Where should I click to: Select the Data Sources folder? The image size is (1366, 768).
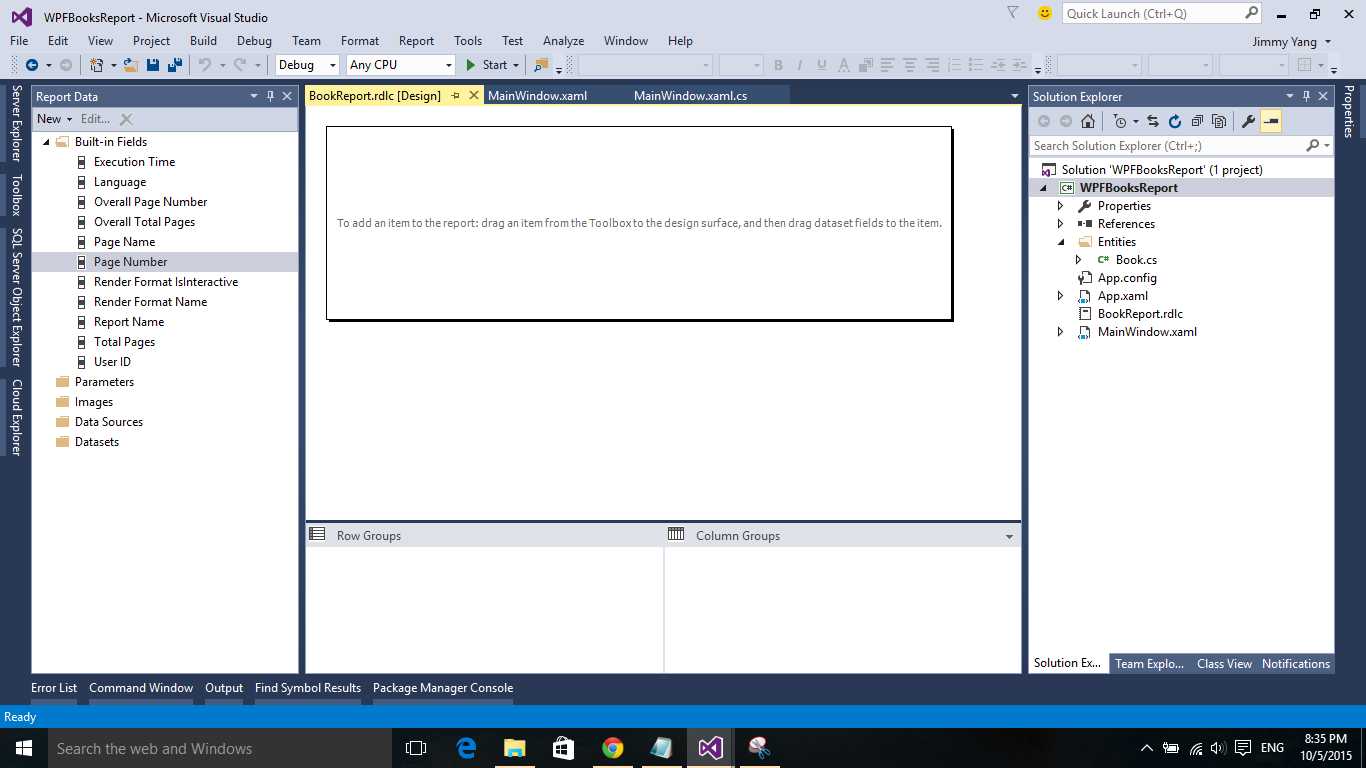pos(108,422)
